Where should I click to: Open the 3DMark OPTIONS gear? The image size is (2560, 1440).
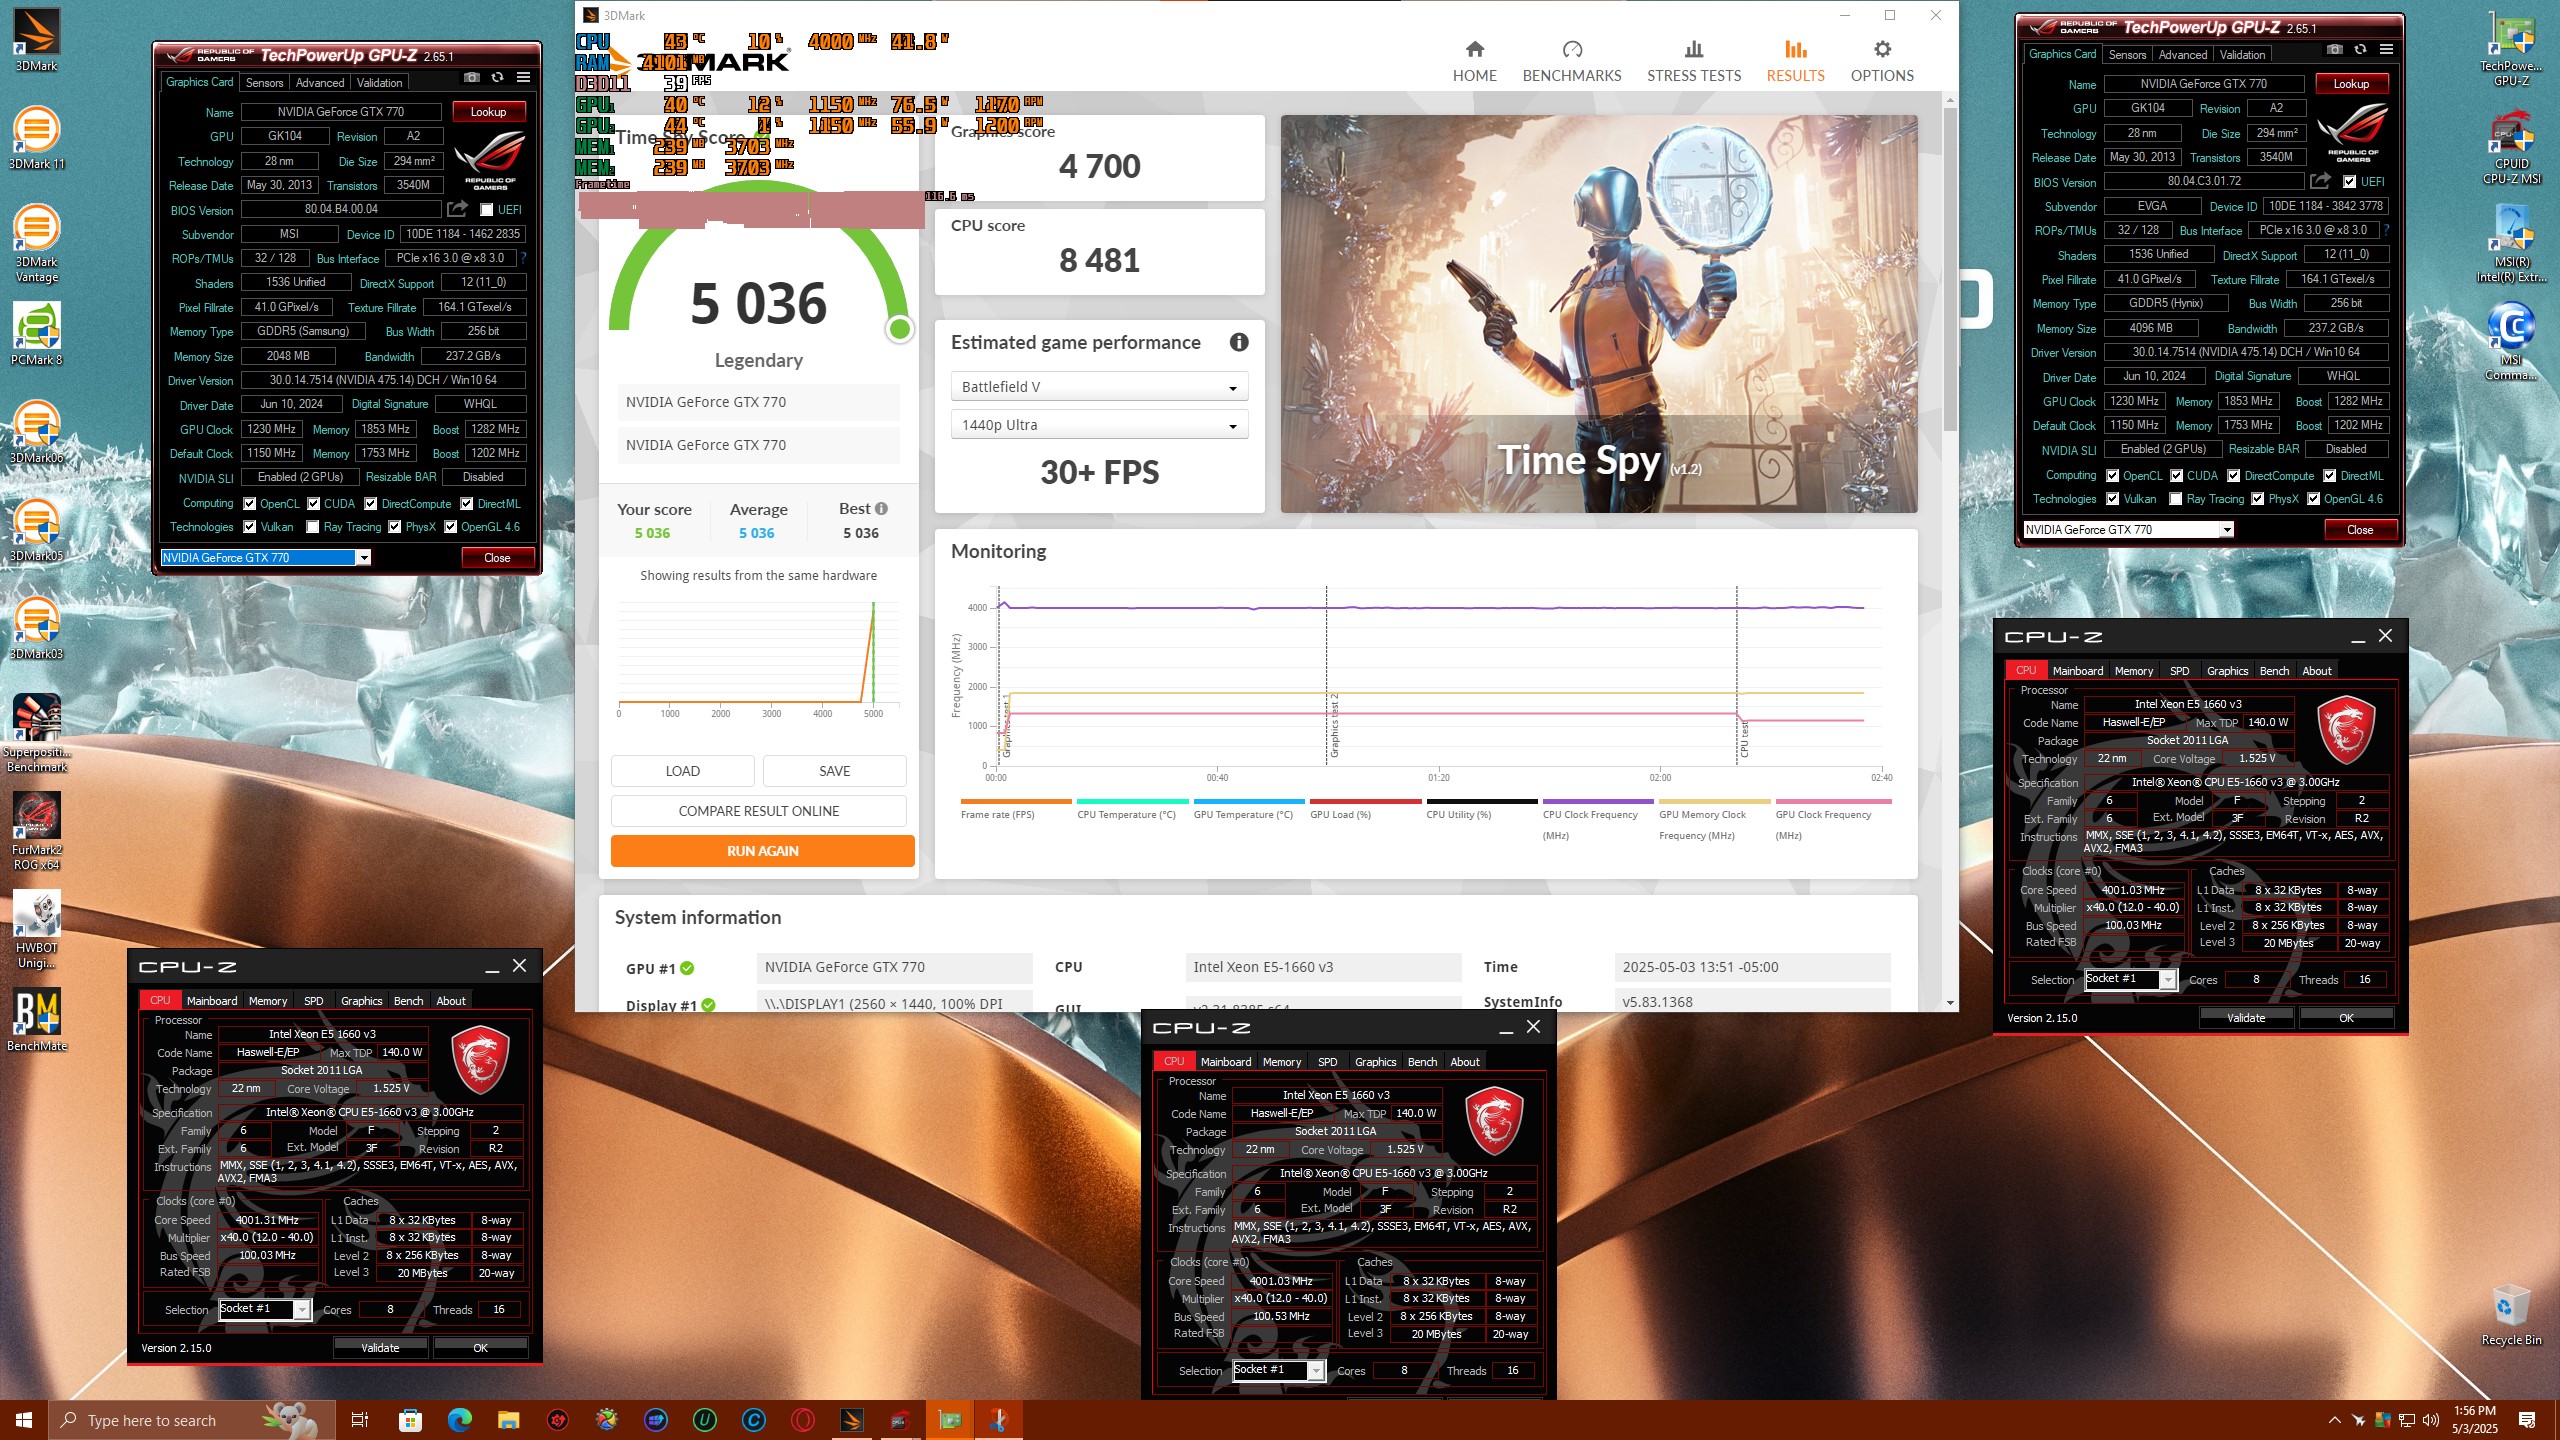[1882, 62]
